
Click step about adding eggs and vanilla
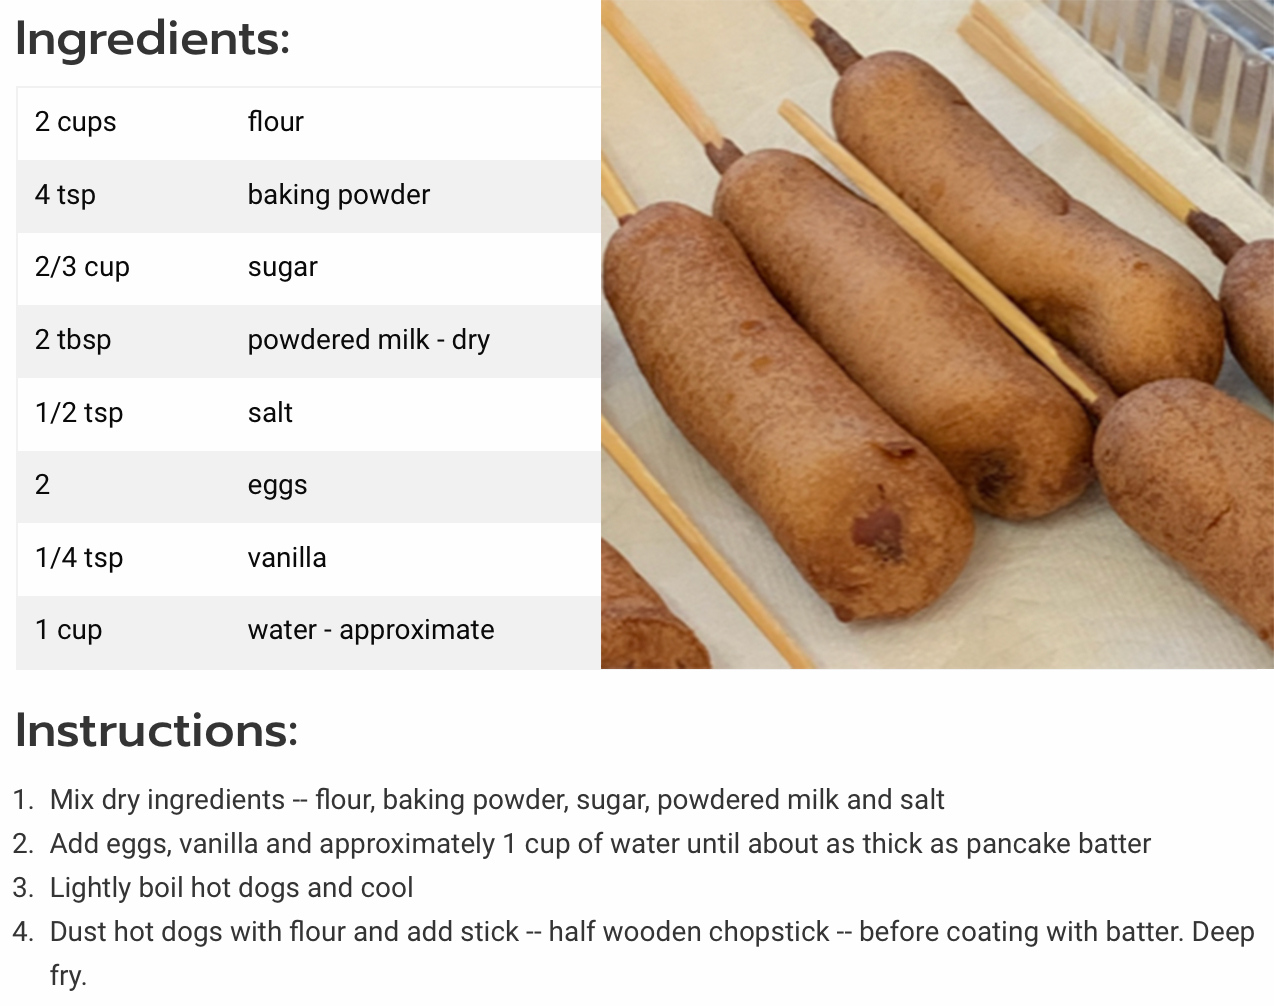pyautogui.click(x=600, y=844)
